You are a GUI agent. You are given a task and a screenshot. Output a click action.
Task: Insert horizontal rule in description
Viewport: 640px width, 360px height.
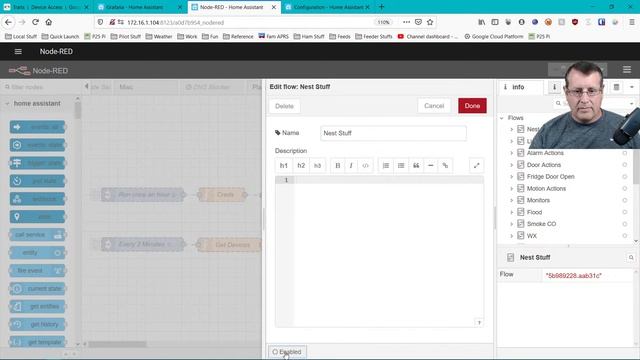[x=431, y=166]
